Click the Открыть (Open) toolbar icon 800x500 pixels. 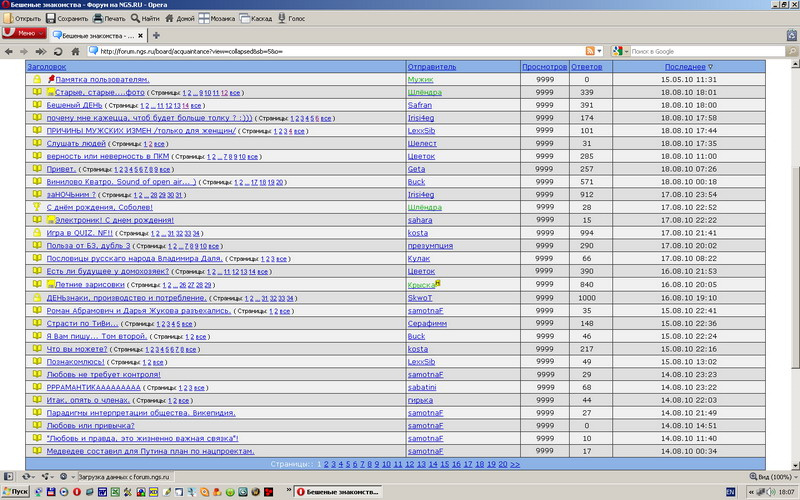(x=21, y=18)
